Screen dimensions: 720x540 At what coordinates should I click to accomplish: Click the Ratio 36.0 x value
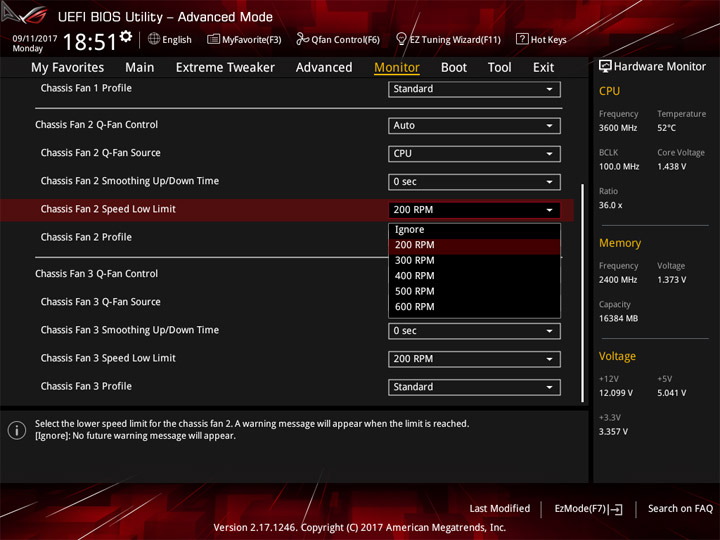pyautogui.click(x=610, y=205)
